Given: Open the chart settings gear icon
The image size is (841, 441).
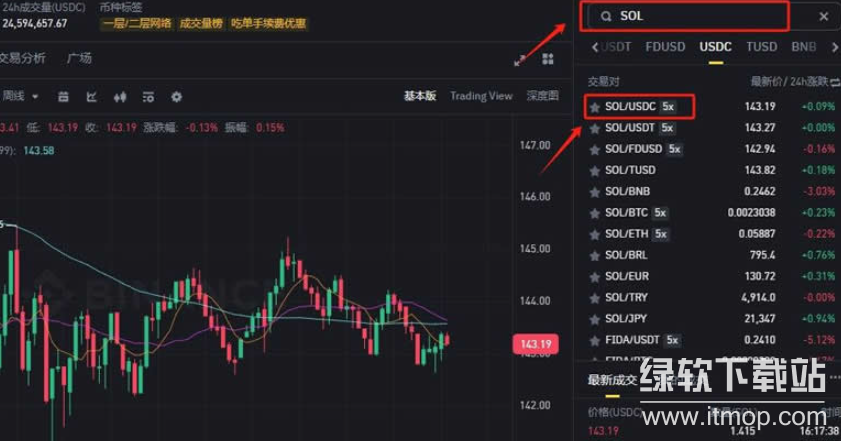Looking at the screenshot, I should click(177, 97).
